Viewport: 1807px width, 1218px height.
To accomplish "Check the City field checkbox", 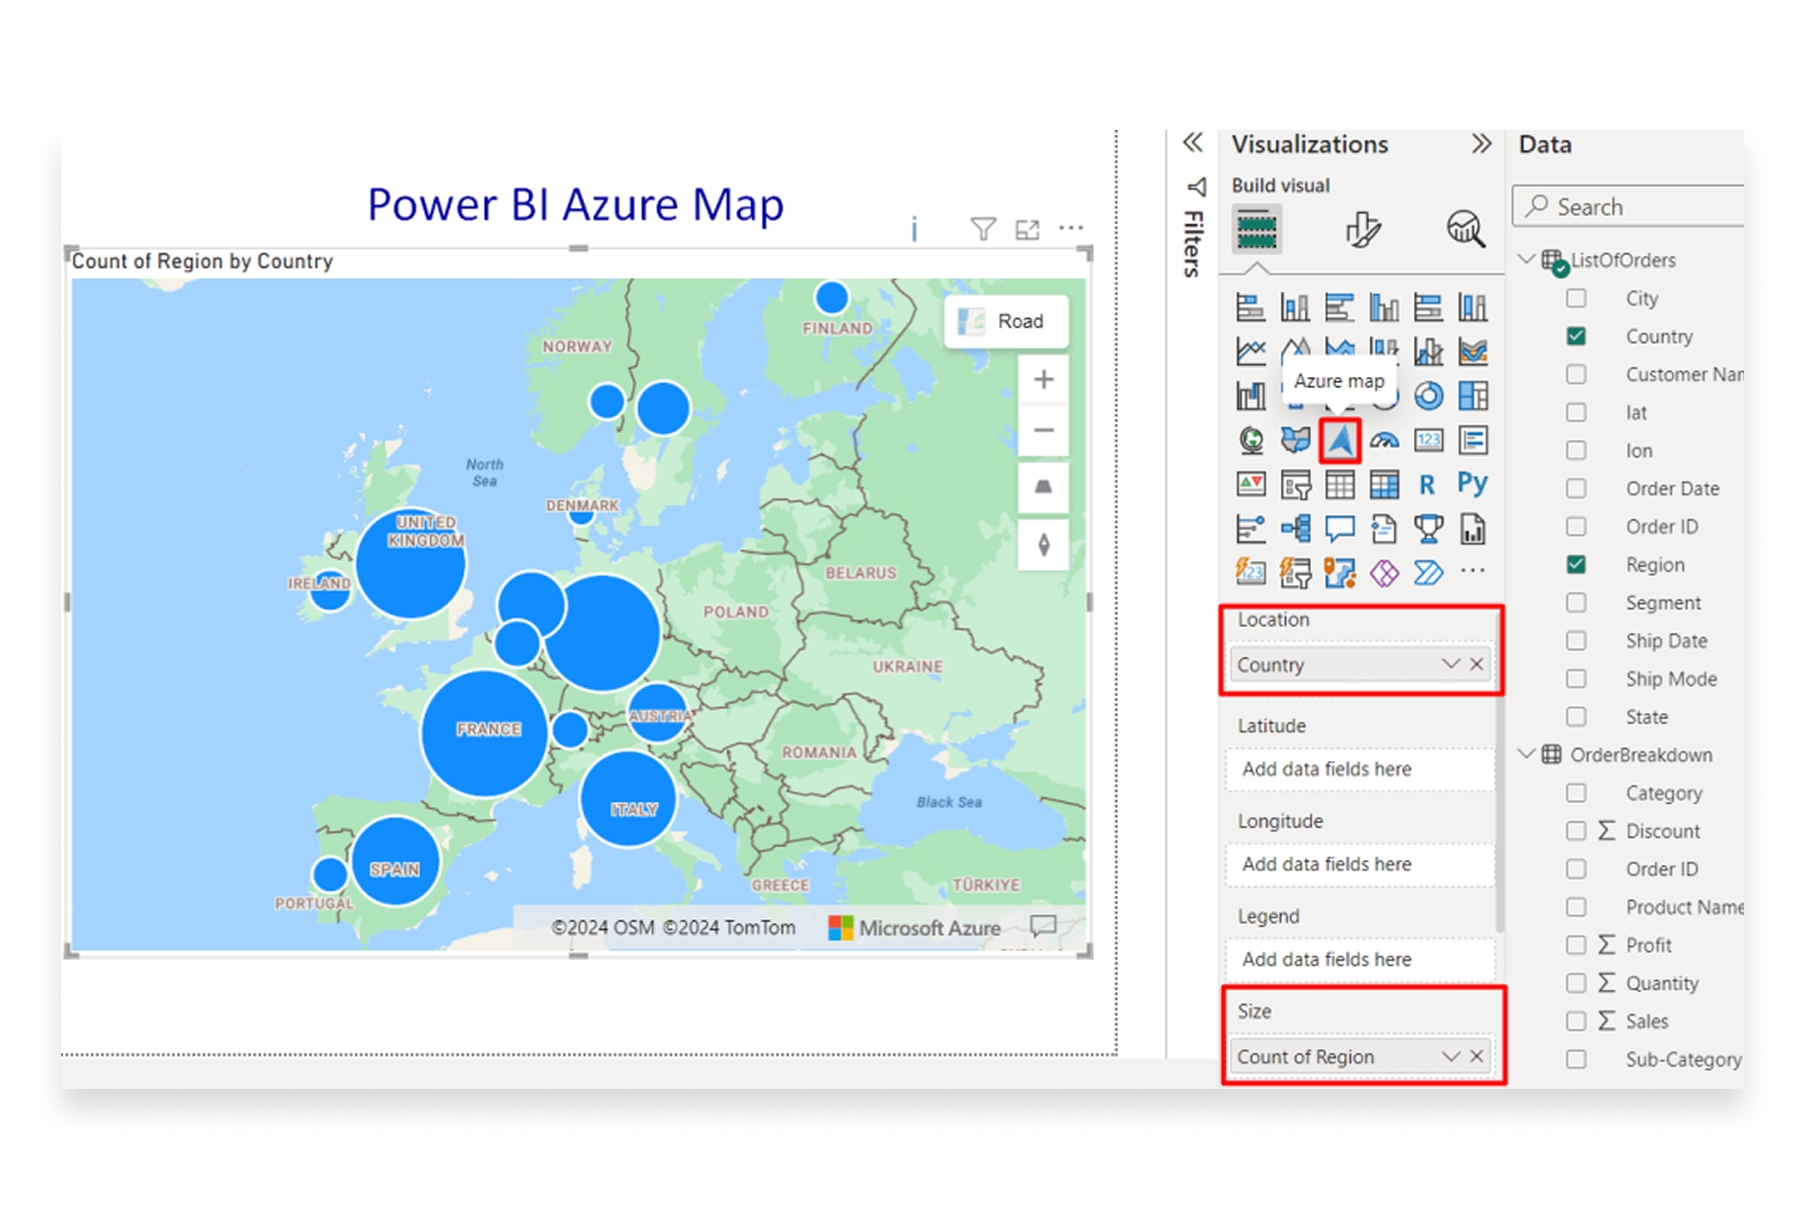I will click(x=1577, y=298).
